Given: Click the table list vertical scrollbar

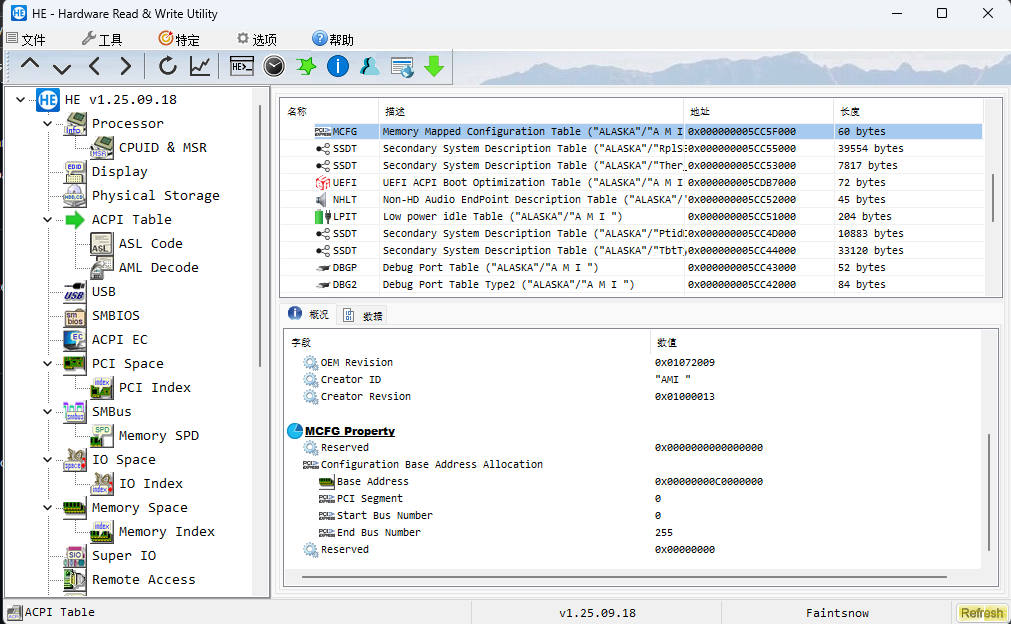Looking at the screenshot, I should click(x=993, y=196).
